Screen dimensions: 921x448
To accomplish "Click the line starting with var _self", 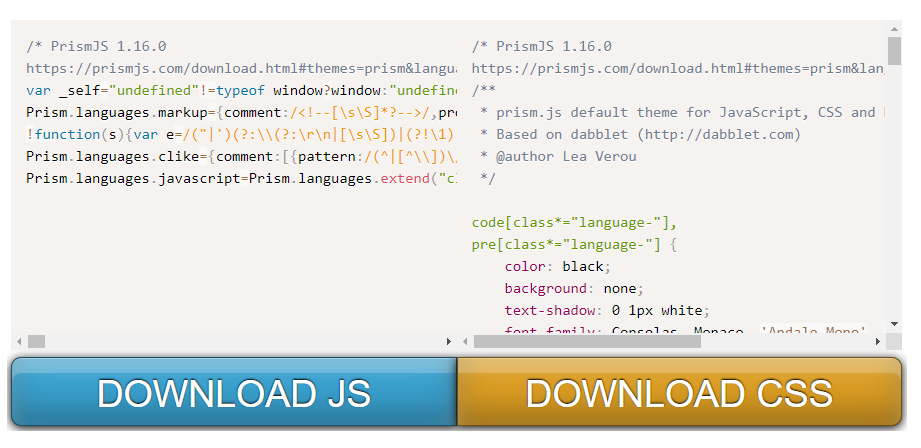I will point(241,90).
